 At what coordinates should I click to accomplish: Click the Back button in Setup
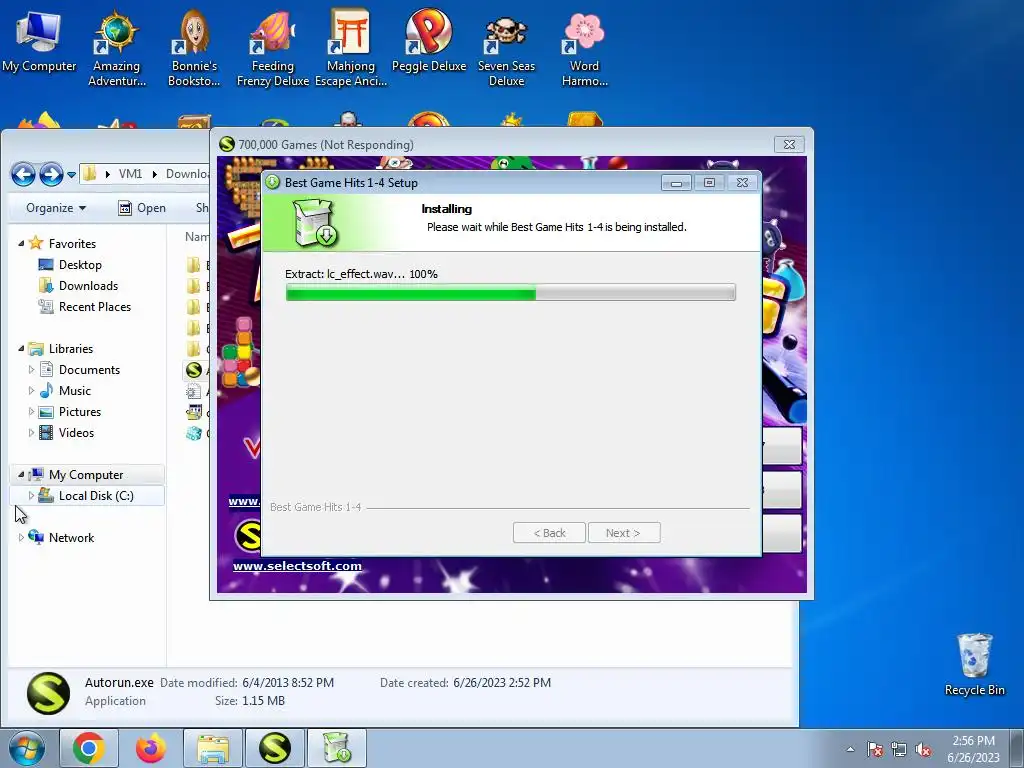549,533
